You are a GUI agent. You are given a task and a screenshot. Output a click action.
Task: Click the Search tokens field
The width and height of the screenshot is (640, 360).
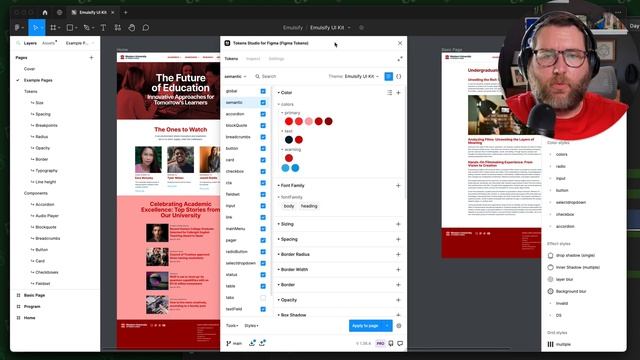click(288, 76)
